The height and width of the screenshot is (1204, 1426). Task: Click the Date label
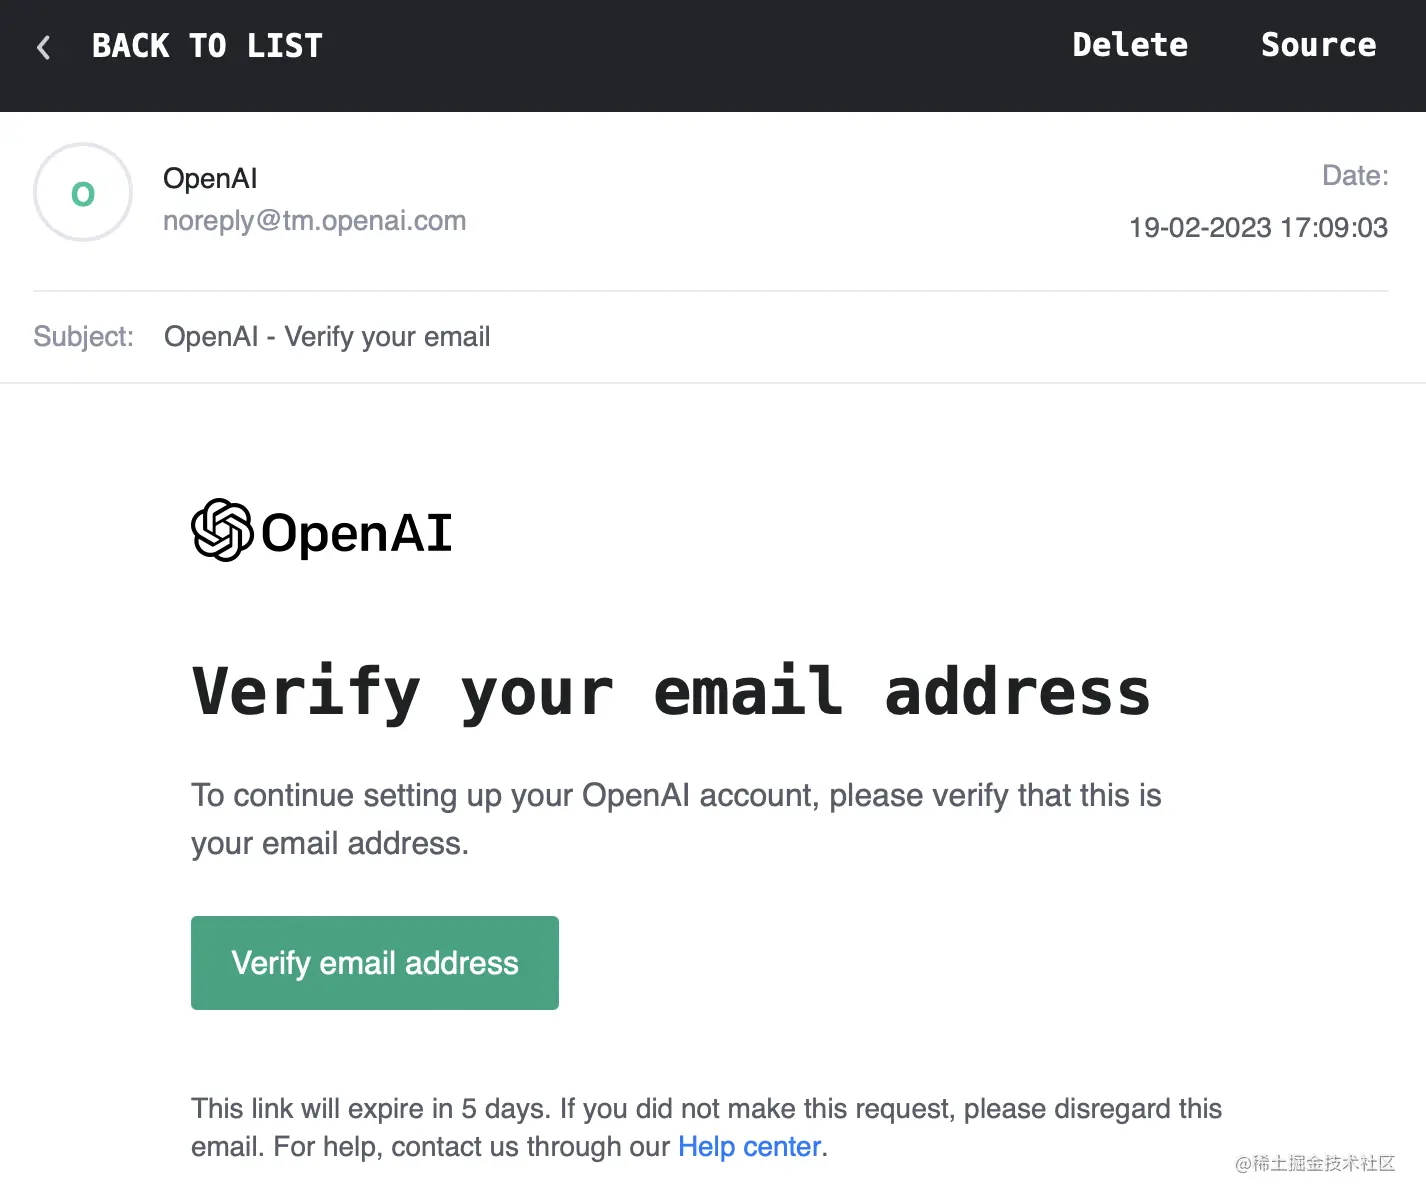(1355, 176)
